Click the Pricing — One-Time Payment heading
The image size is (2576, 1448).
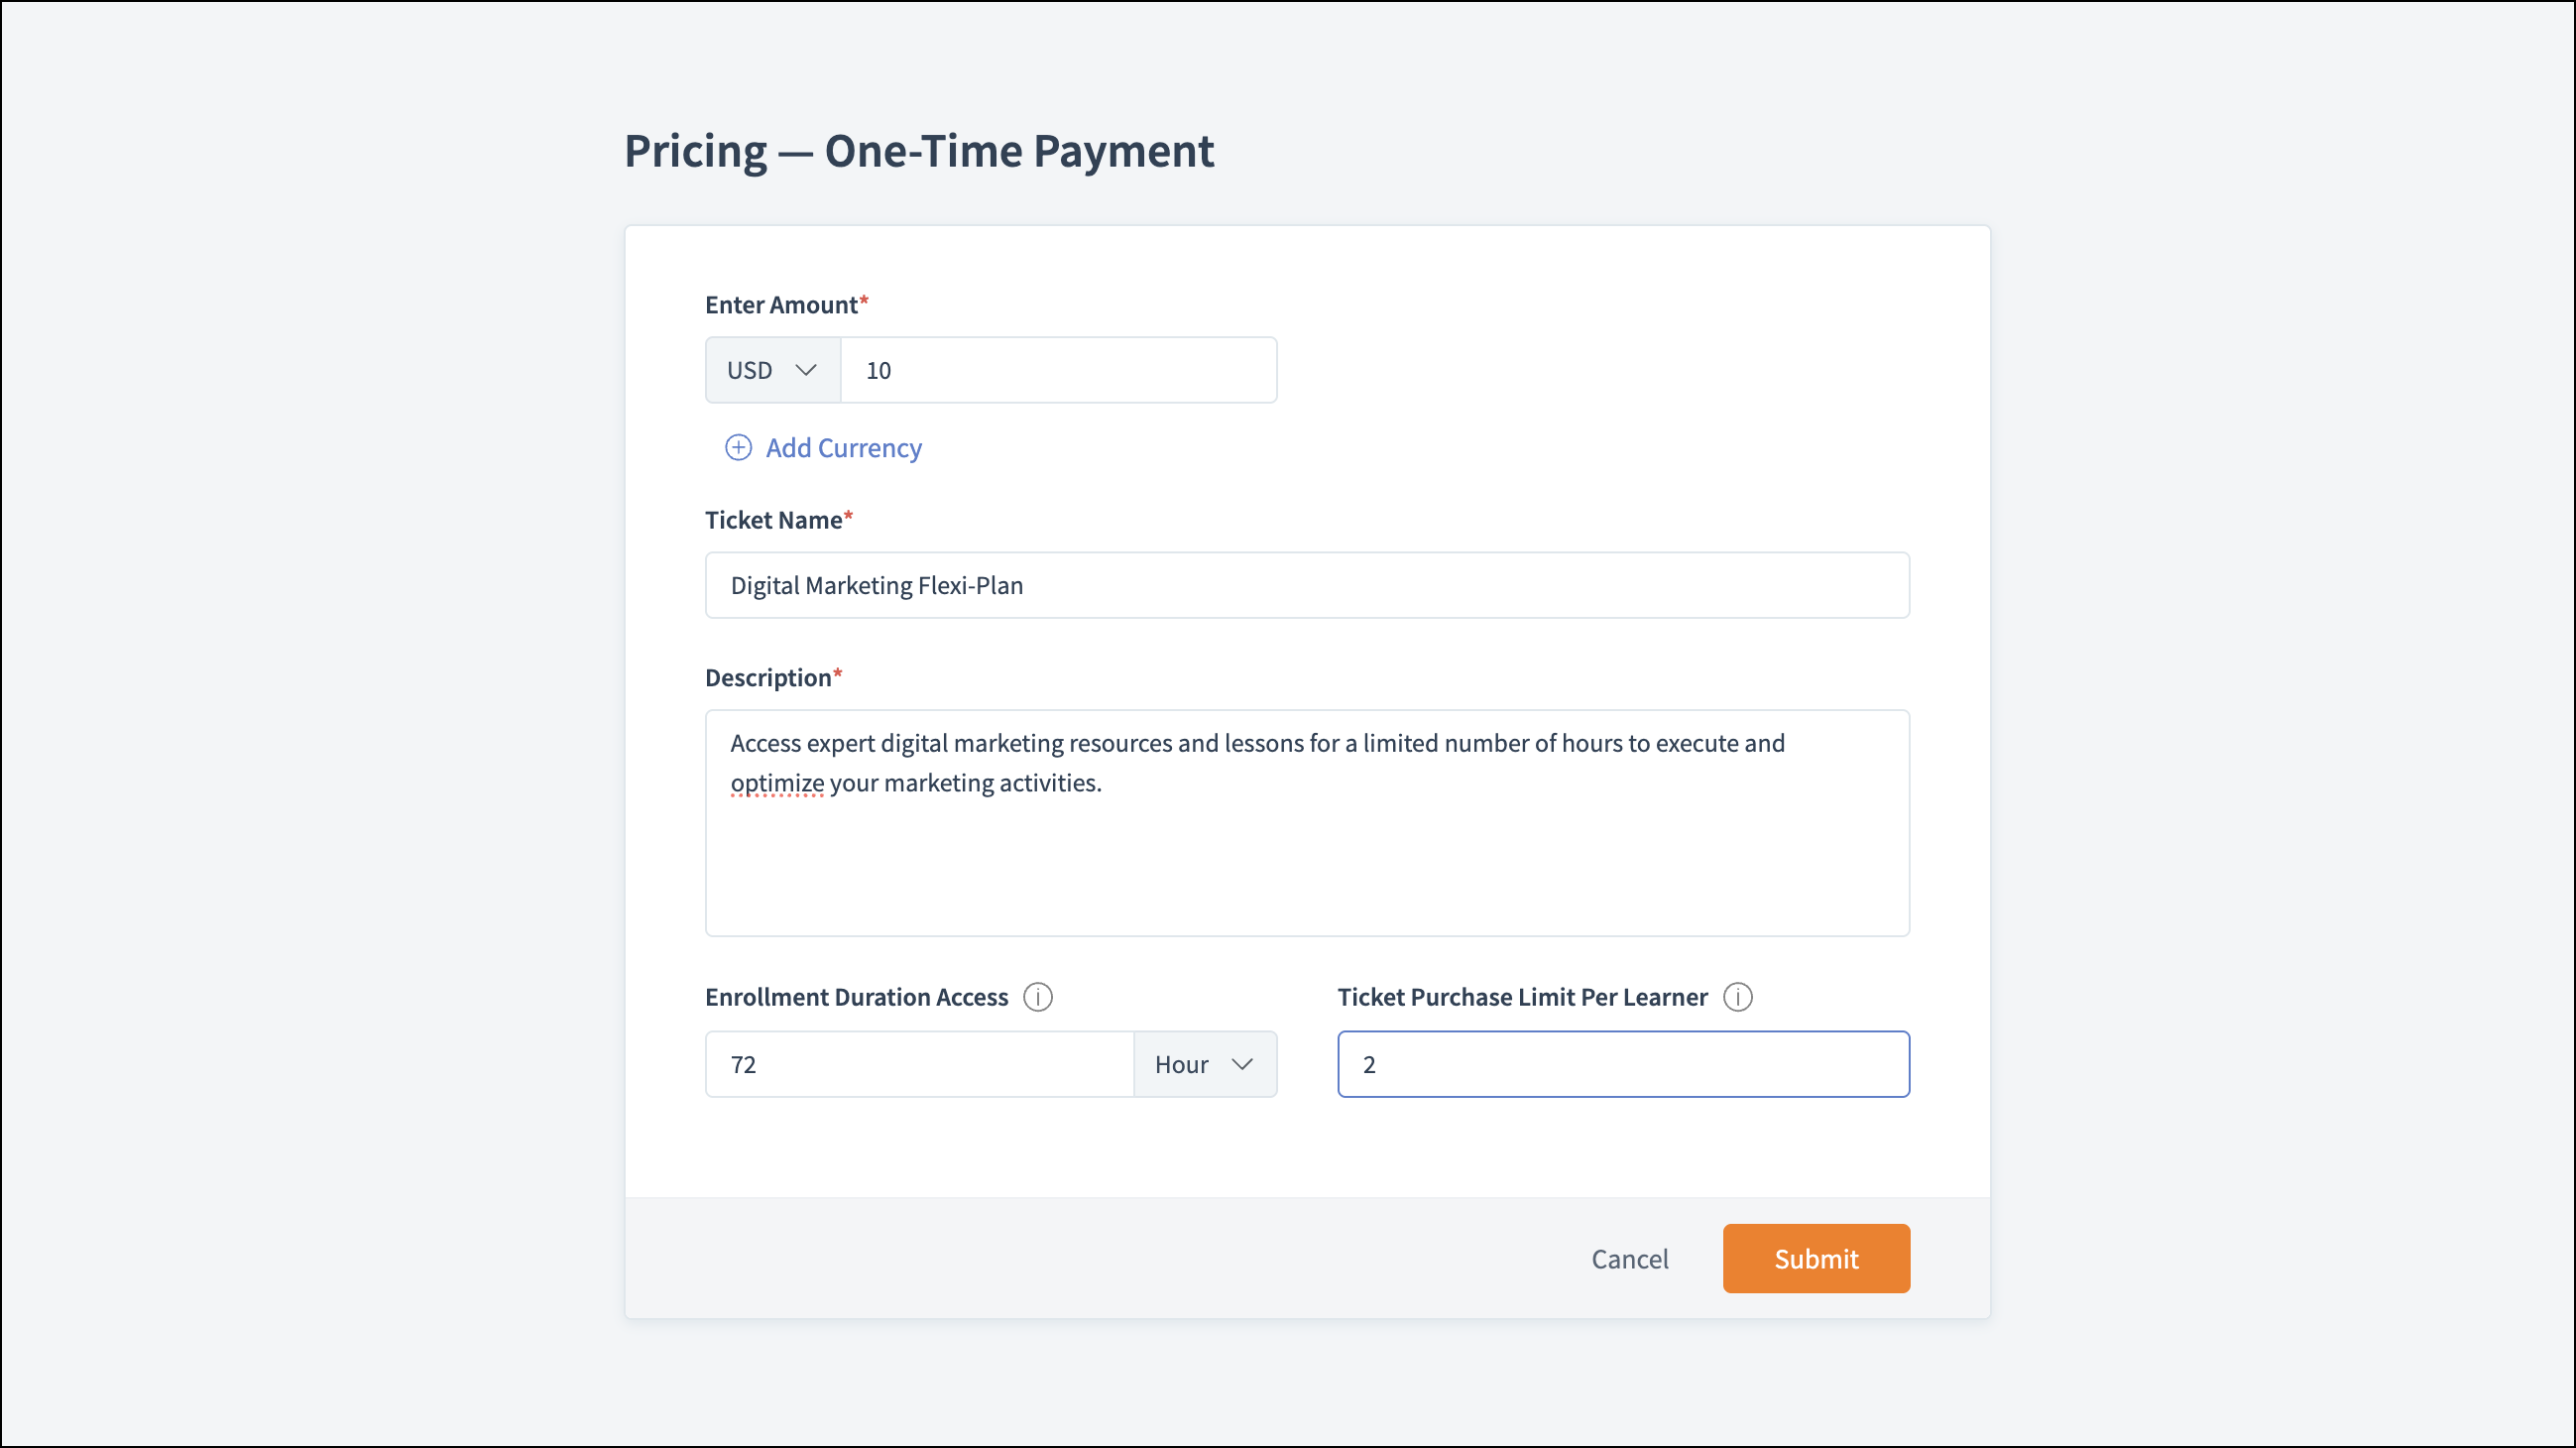(x=918, y=151)
